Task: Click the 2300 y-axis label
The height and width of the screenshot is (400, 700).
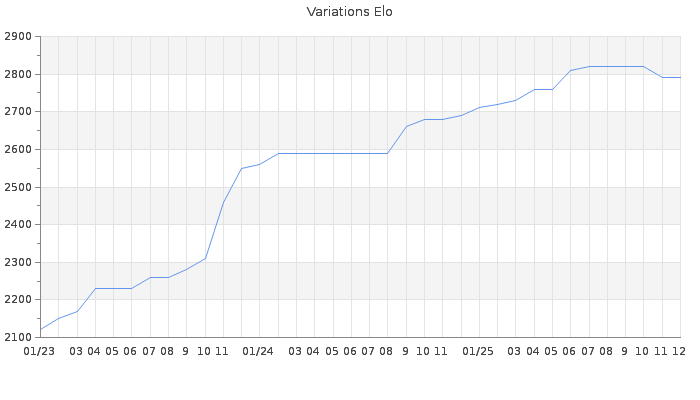Action: (x=20, y=262)
